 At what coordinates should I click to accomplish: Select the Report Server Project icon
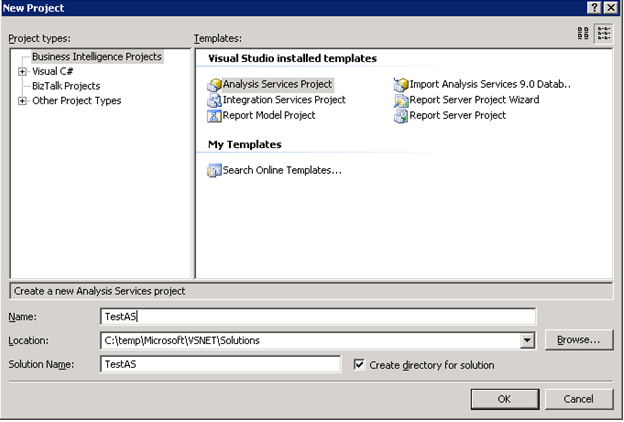click(401, 115)
